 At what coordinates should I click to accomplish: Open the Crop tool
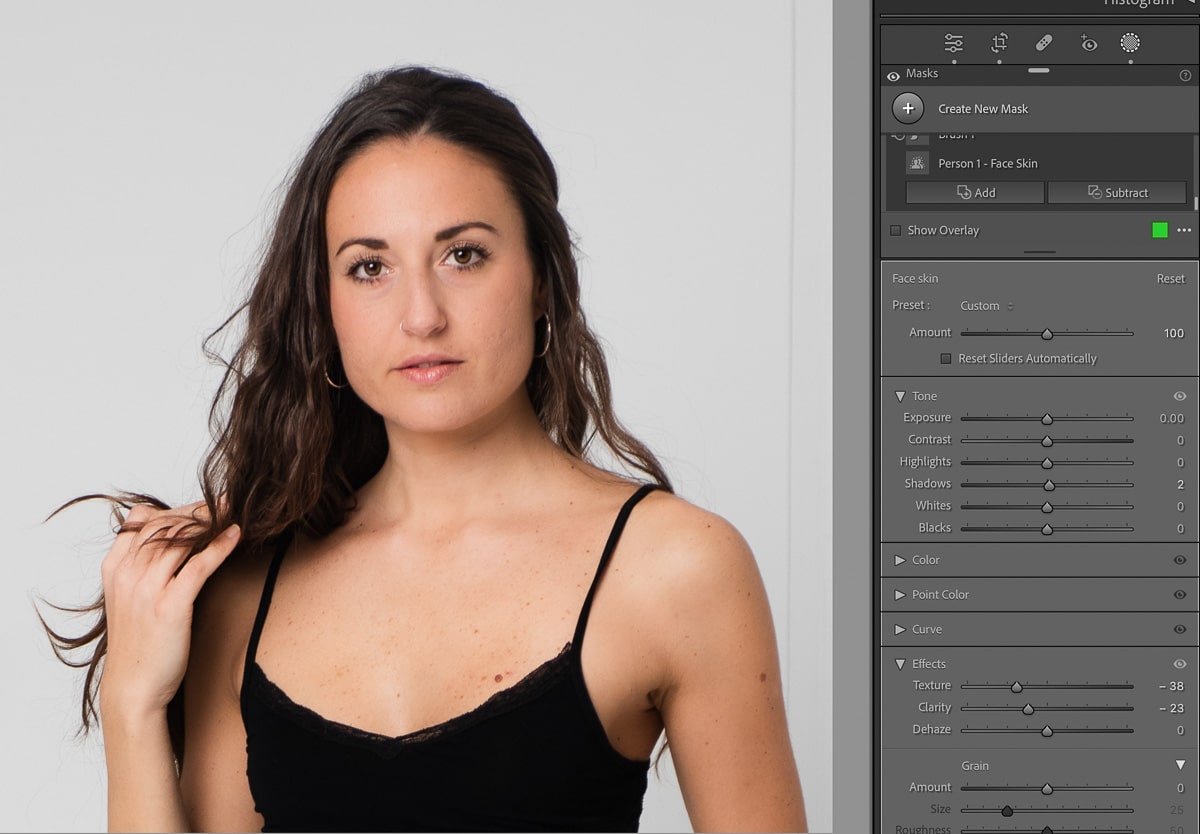click(997, 43)
